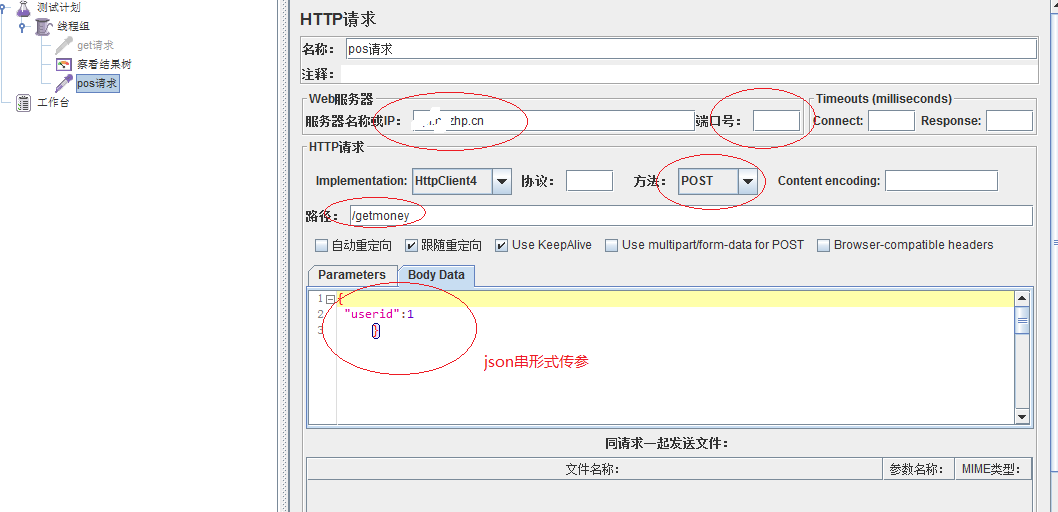Click the 名称 field containing pos请求
1058x512 pixels.
(x=691, y=49)
